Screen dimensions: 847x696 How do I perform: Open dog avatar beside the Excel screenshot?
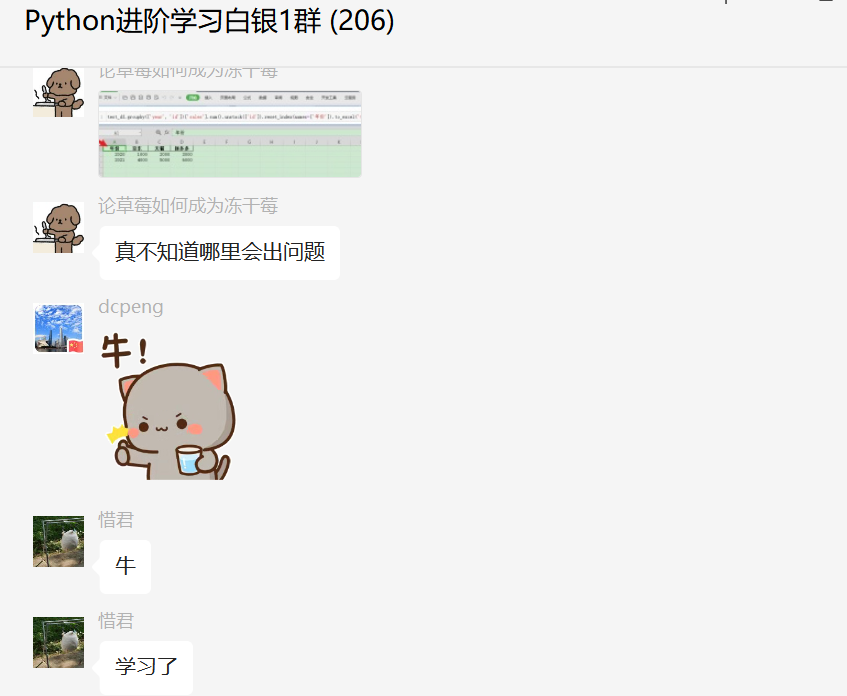coord(58,92)
